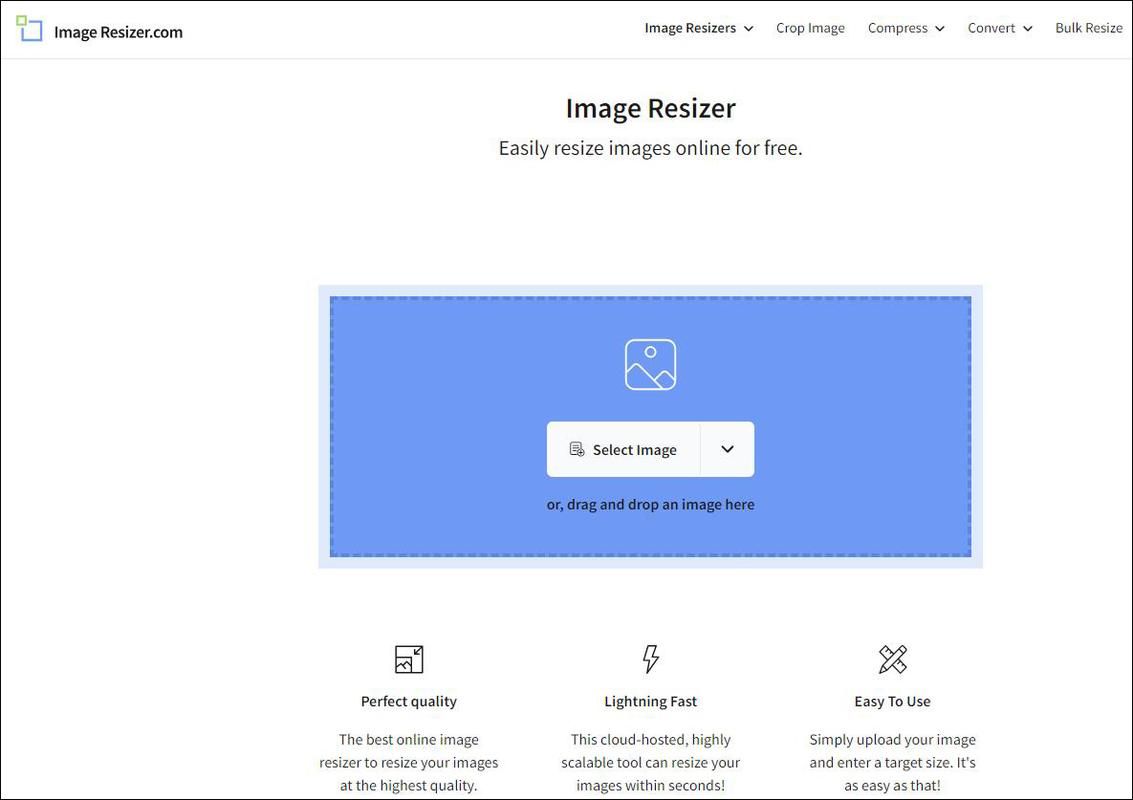Expand the Convert dropdown chevron
The image size is (1133, 800).
1027,29
